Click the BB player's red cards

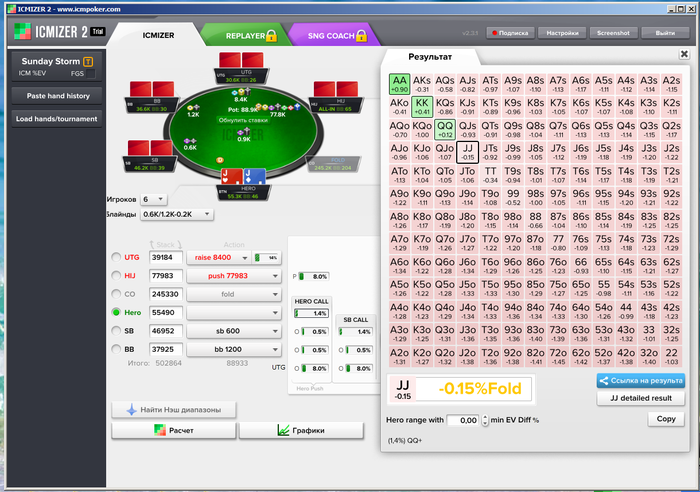[x=152, y=89]
